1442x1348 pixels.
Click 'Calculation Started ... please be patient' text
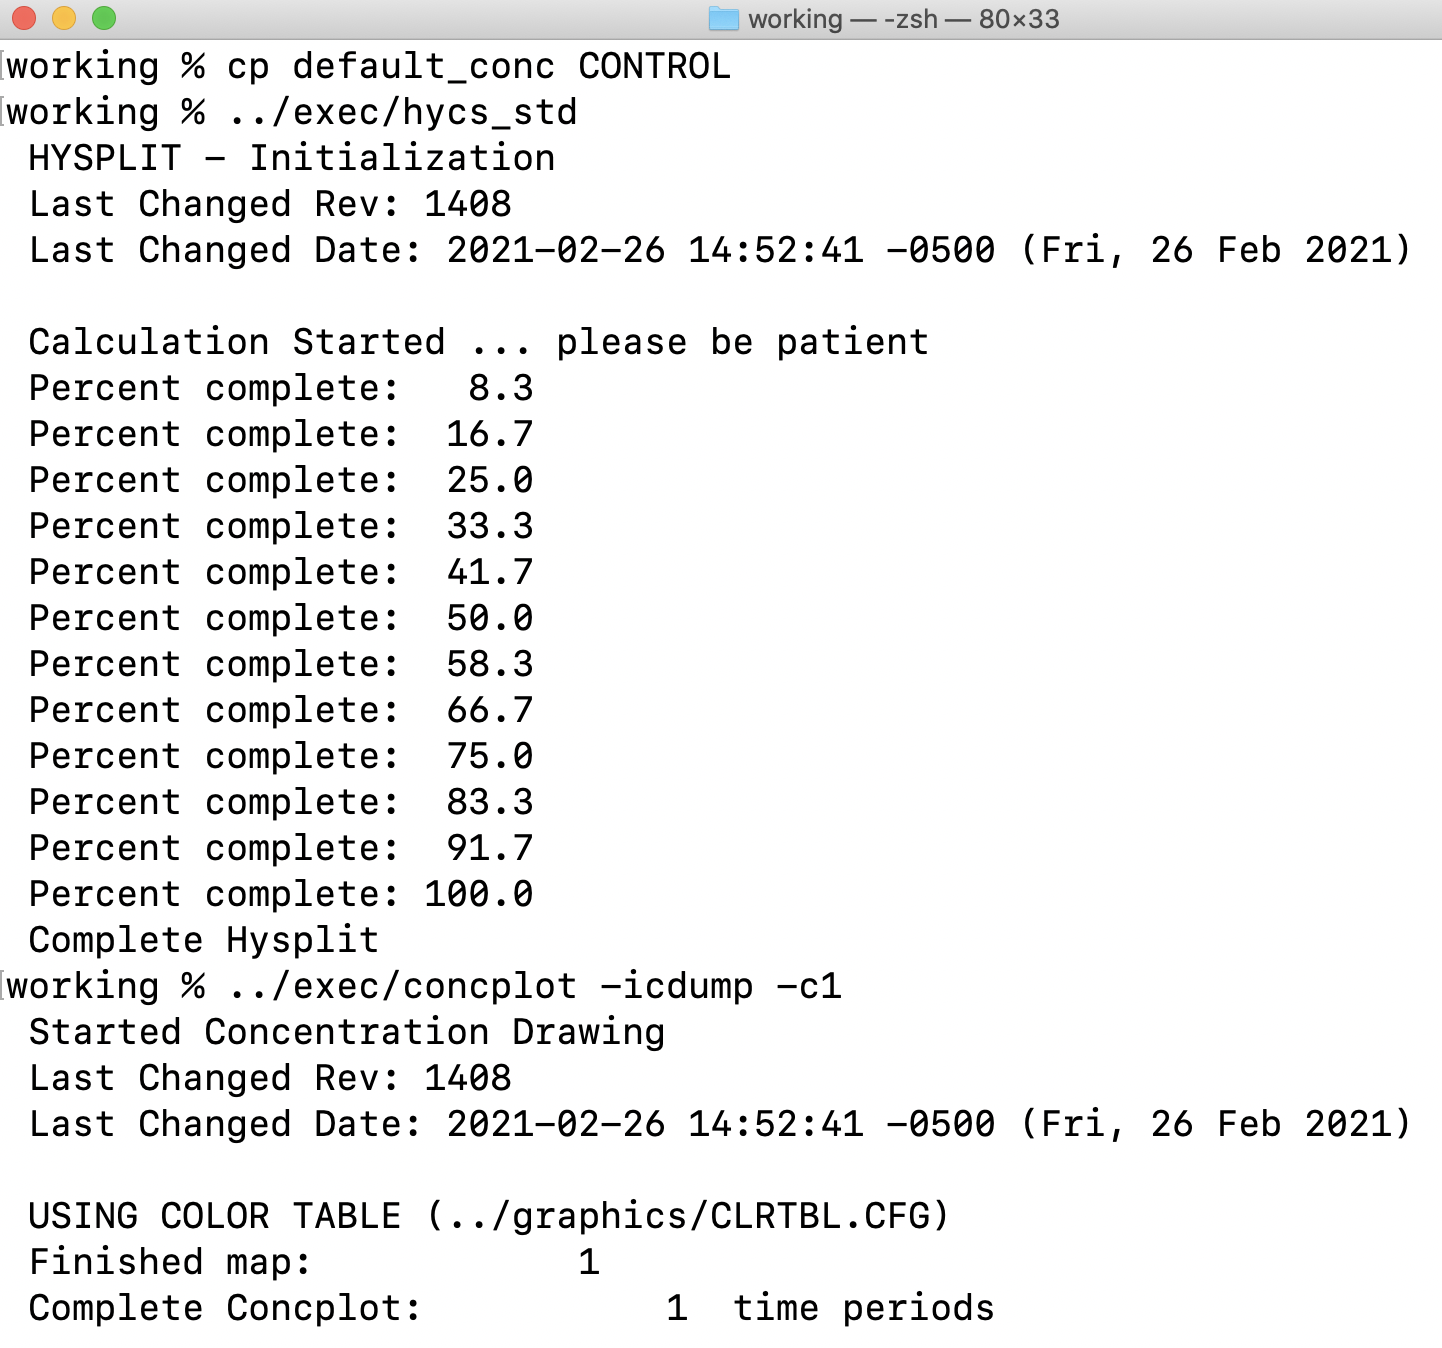[478, 342]
